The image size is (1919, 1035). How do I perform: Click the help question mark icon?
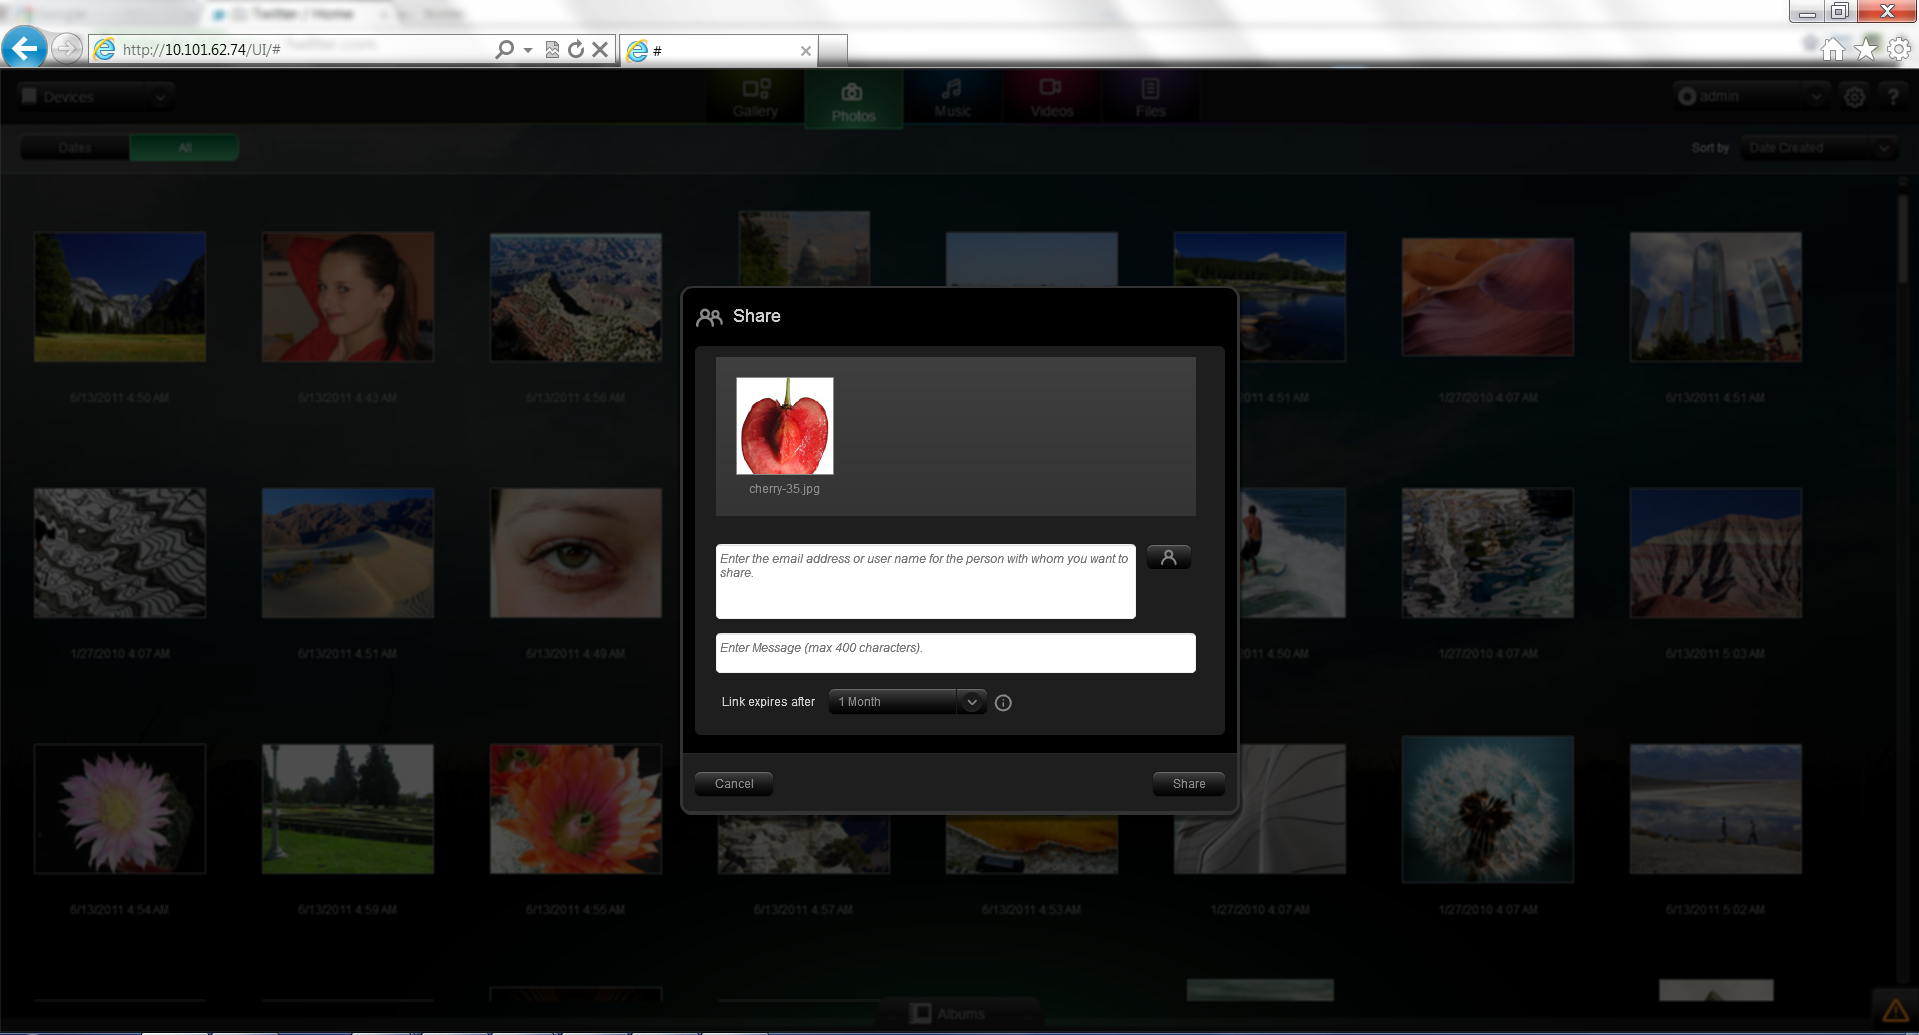(x=1892, y=97)
